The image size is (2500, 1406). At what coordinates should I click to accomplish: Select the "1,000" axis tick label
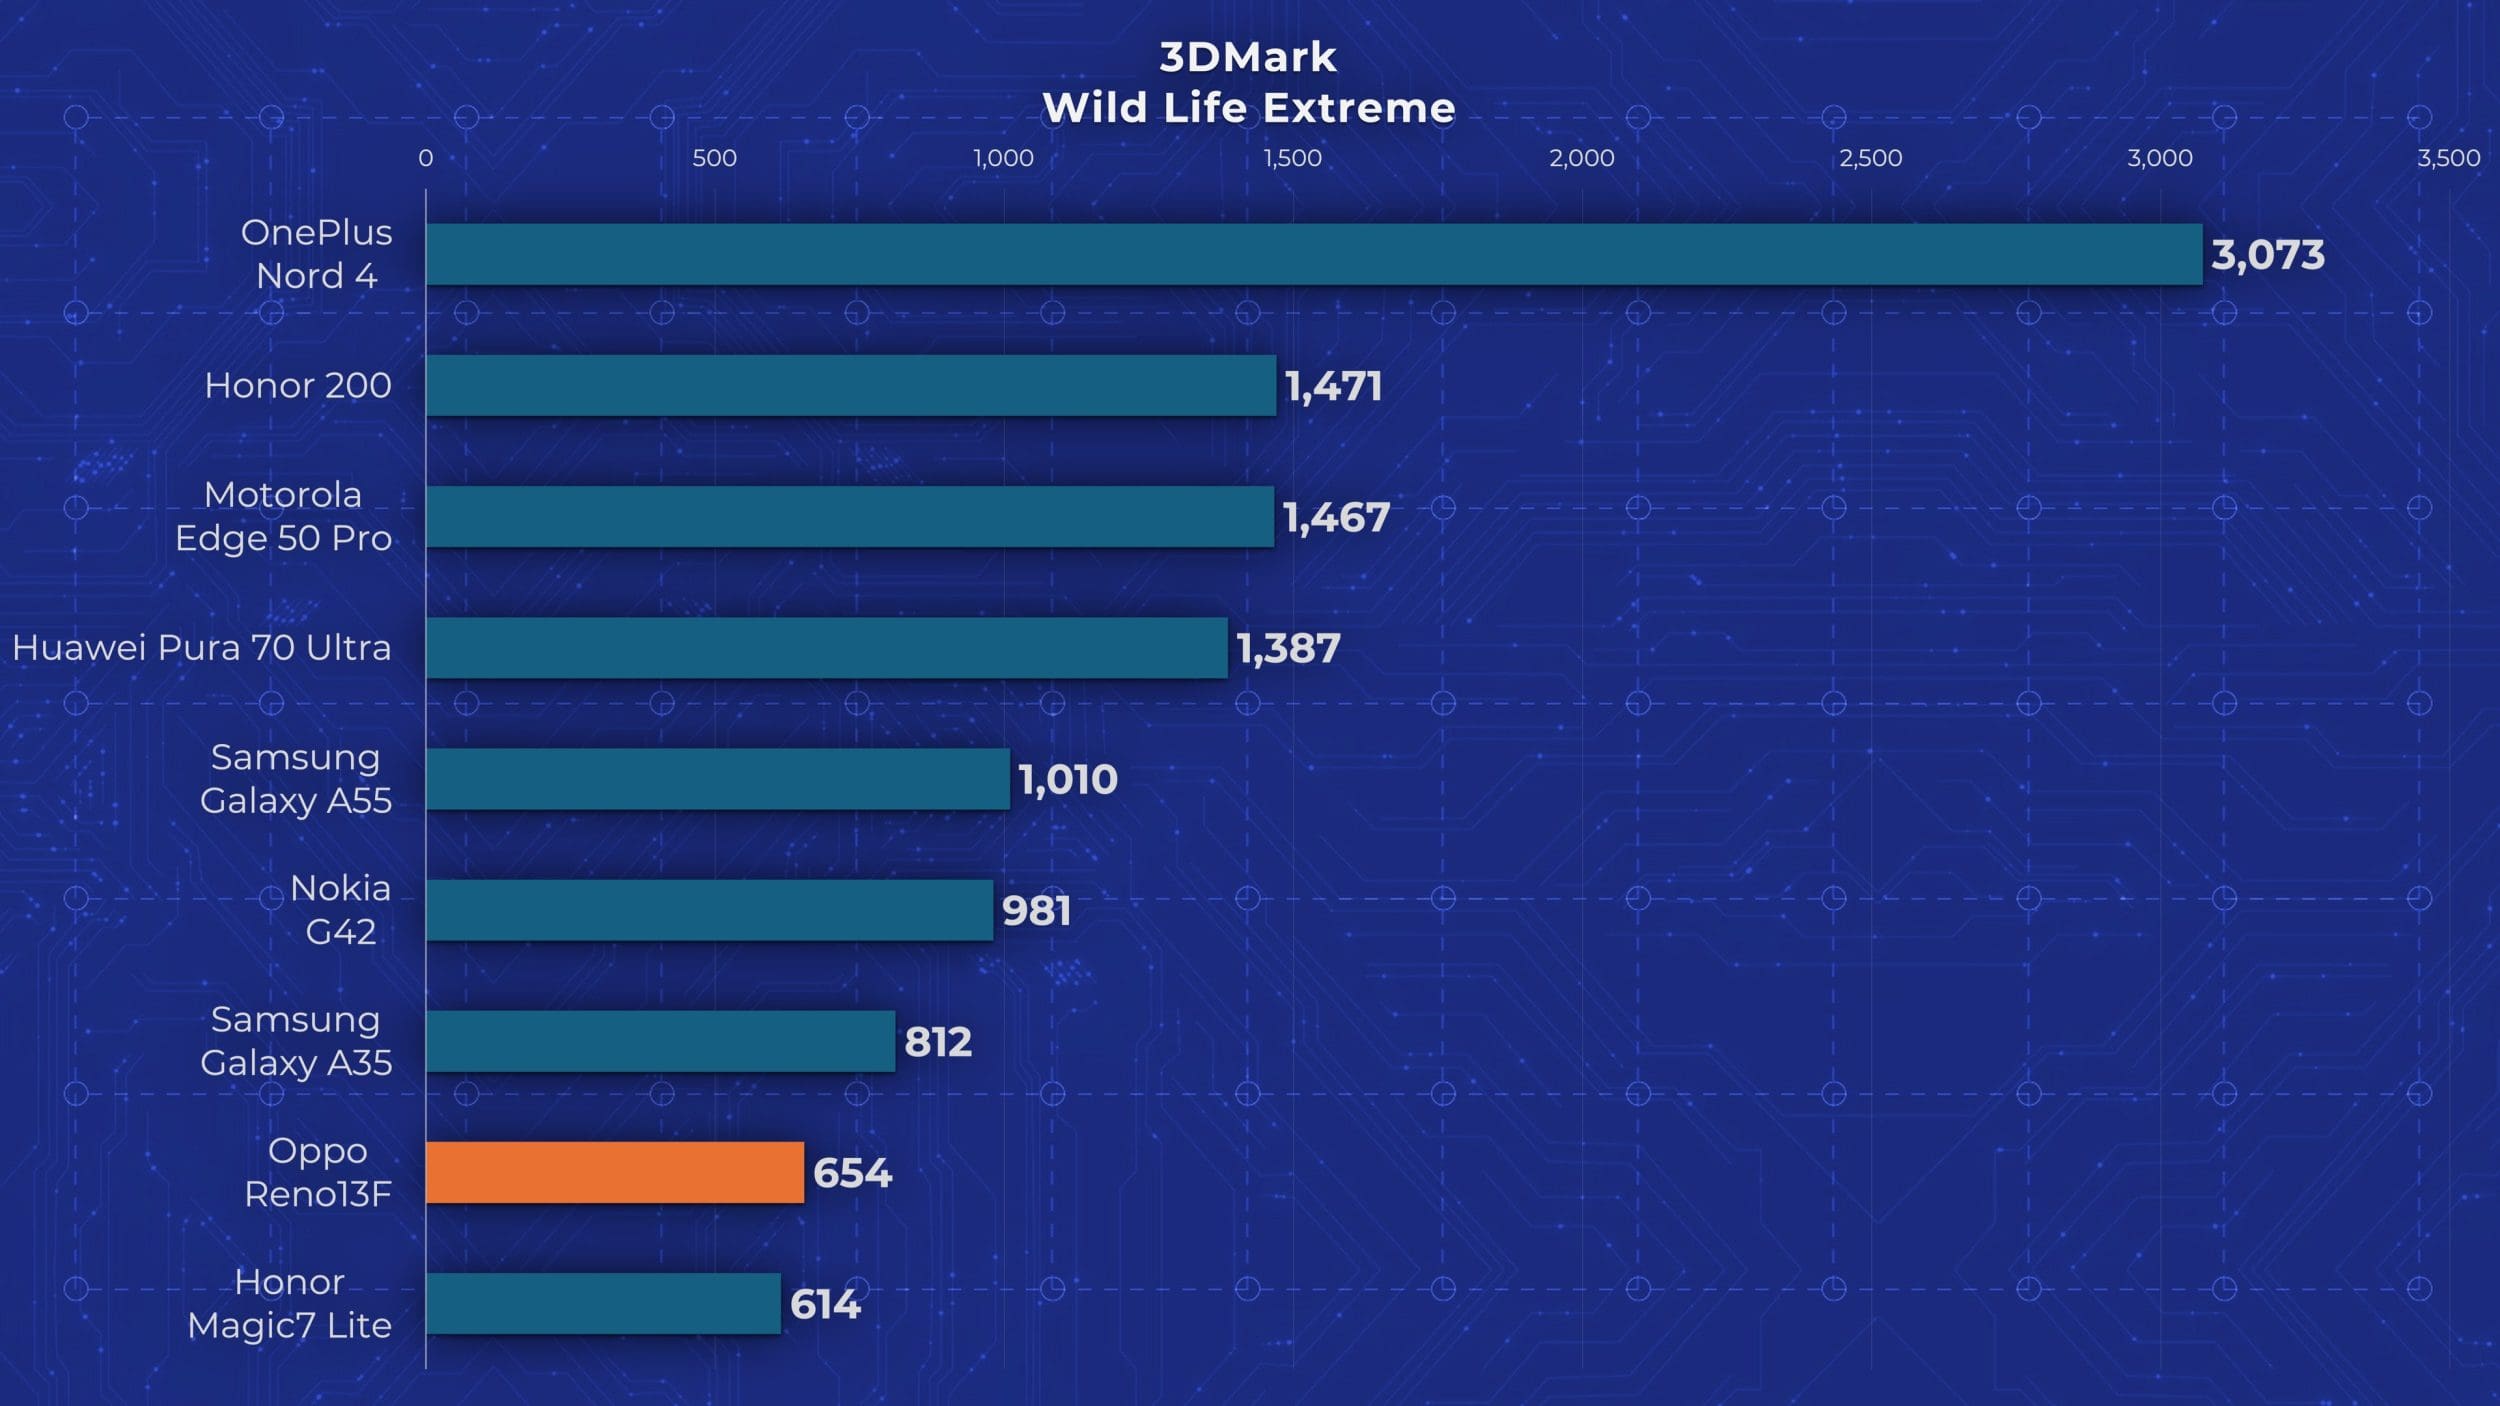point(1004,158)
